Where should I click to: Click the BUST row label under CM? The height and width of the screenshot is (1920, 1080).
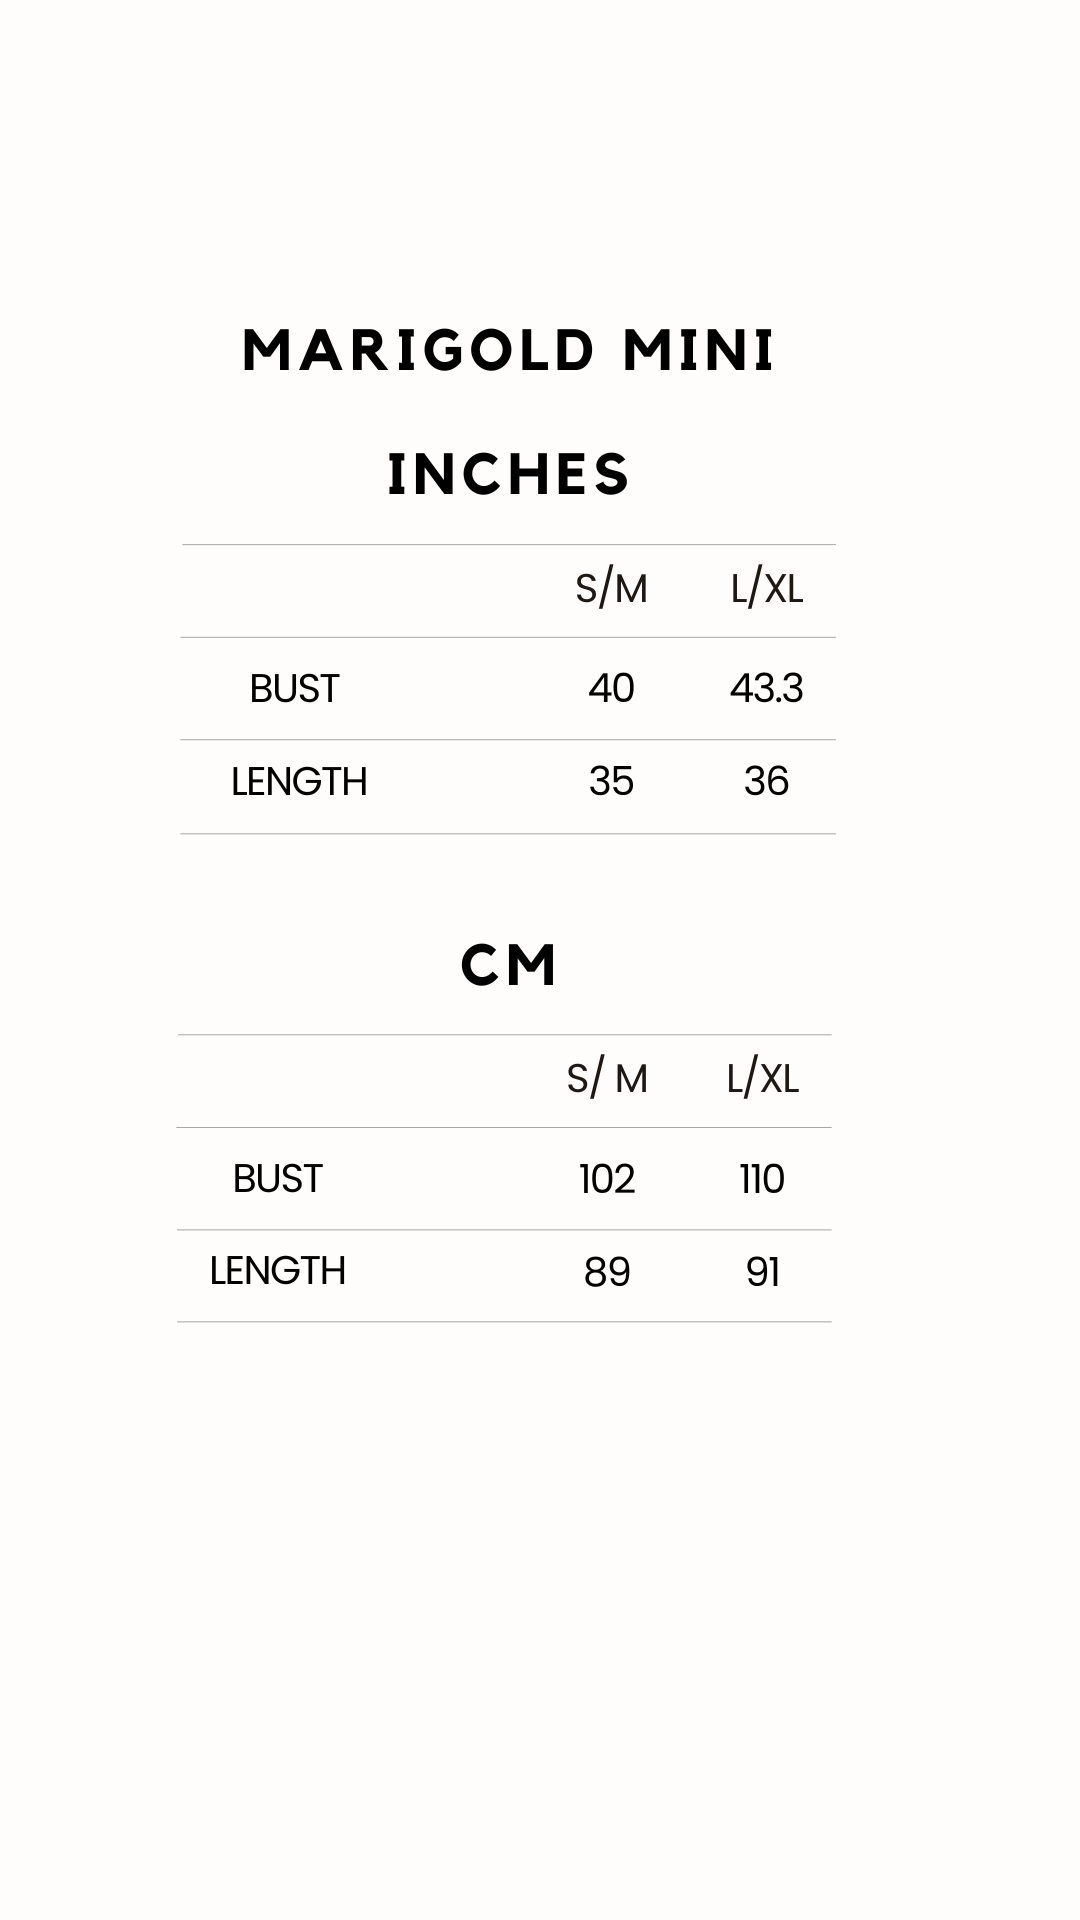pyautogui.click(x=277, y=1179)
